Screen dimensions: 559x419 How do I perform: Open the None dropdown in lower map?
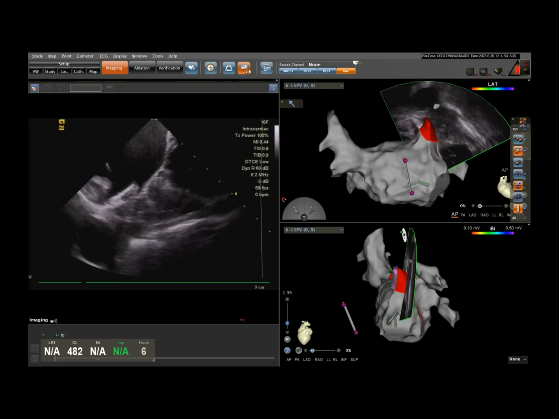(x=518, y=359)
